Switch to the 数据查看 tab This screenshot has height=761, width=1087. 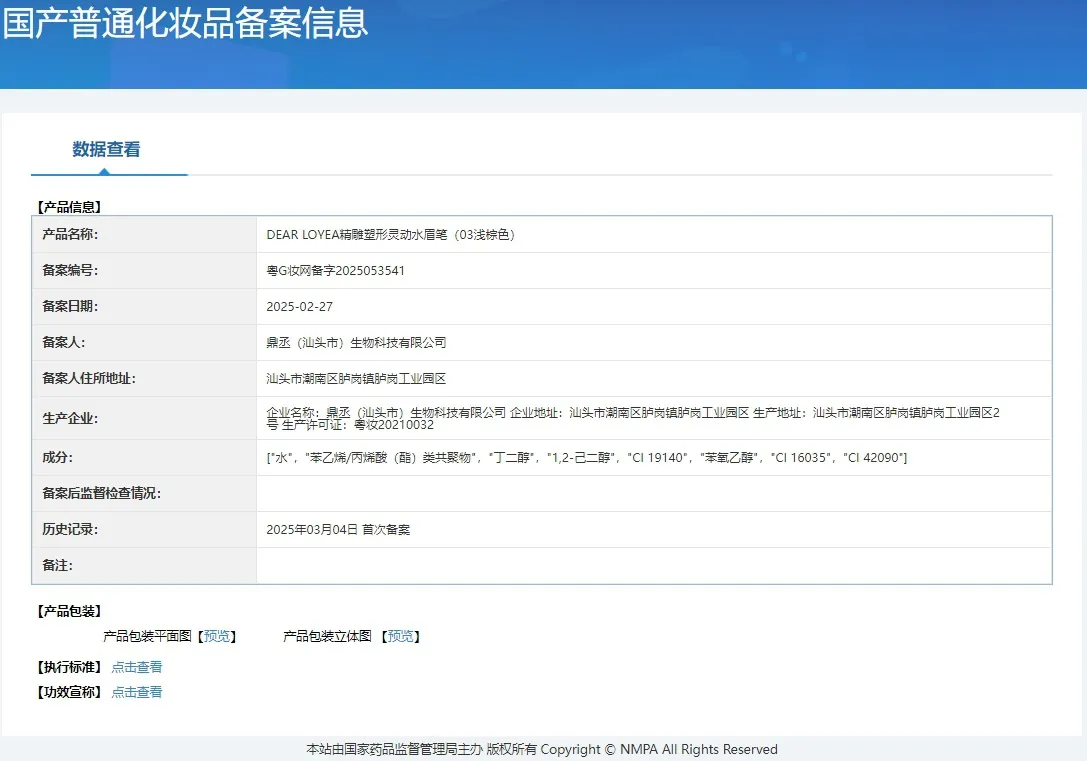106,149
